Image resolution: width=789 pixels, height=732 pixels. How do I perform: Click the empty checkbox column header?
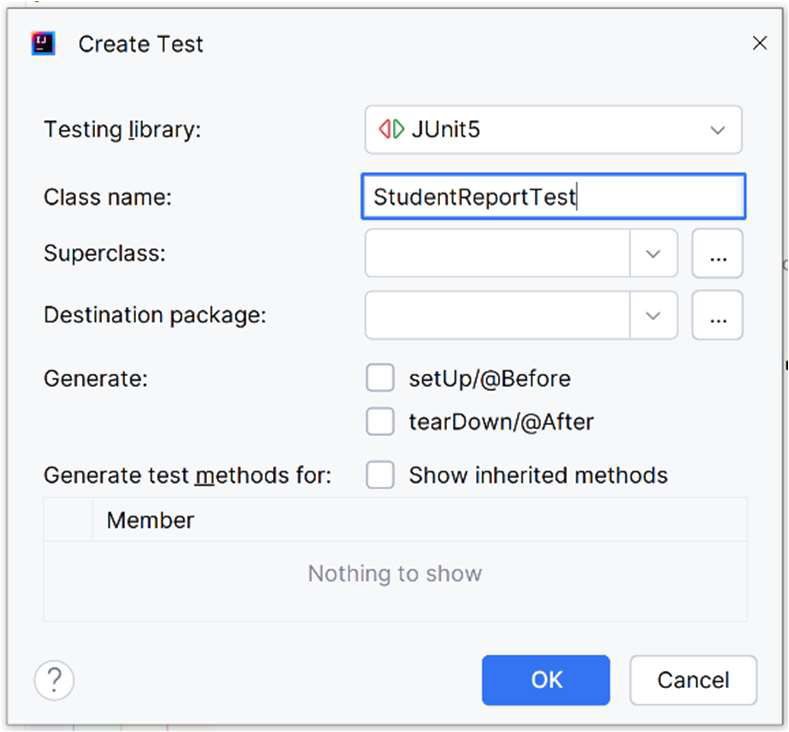click(x=68, y=520)
